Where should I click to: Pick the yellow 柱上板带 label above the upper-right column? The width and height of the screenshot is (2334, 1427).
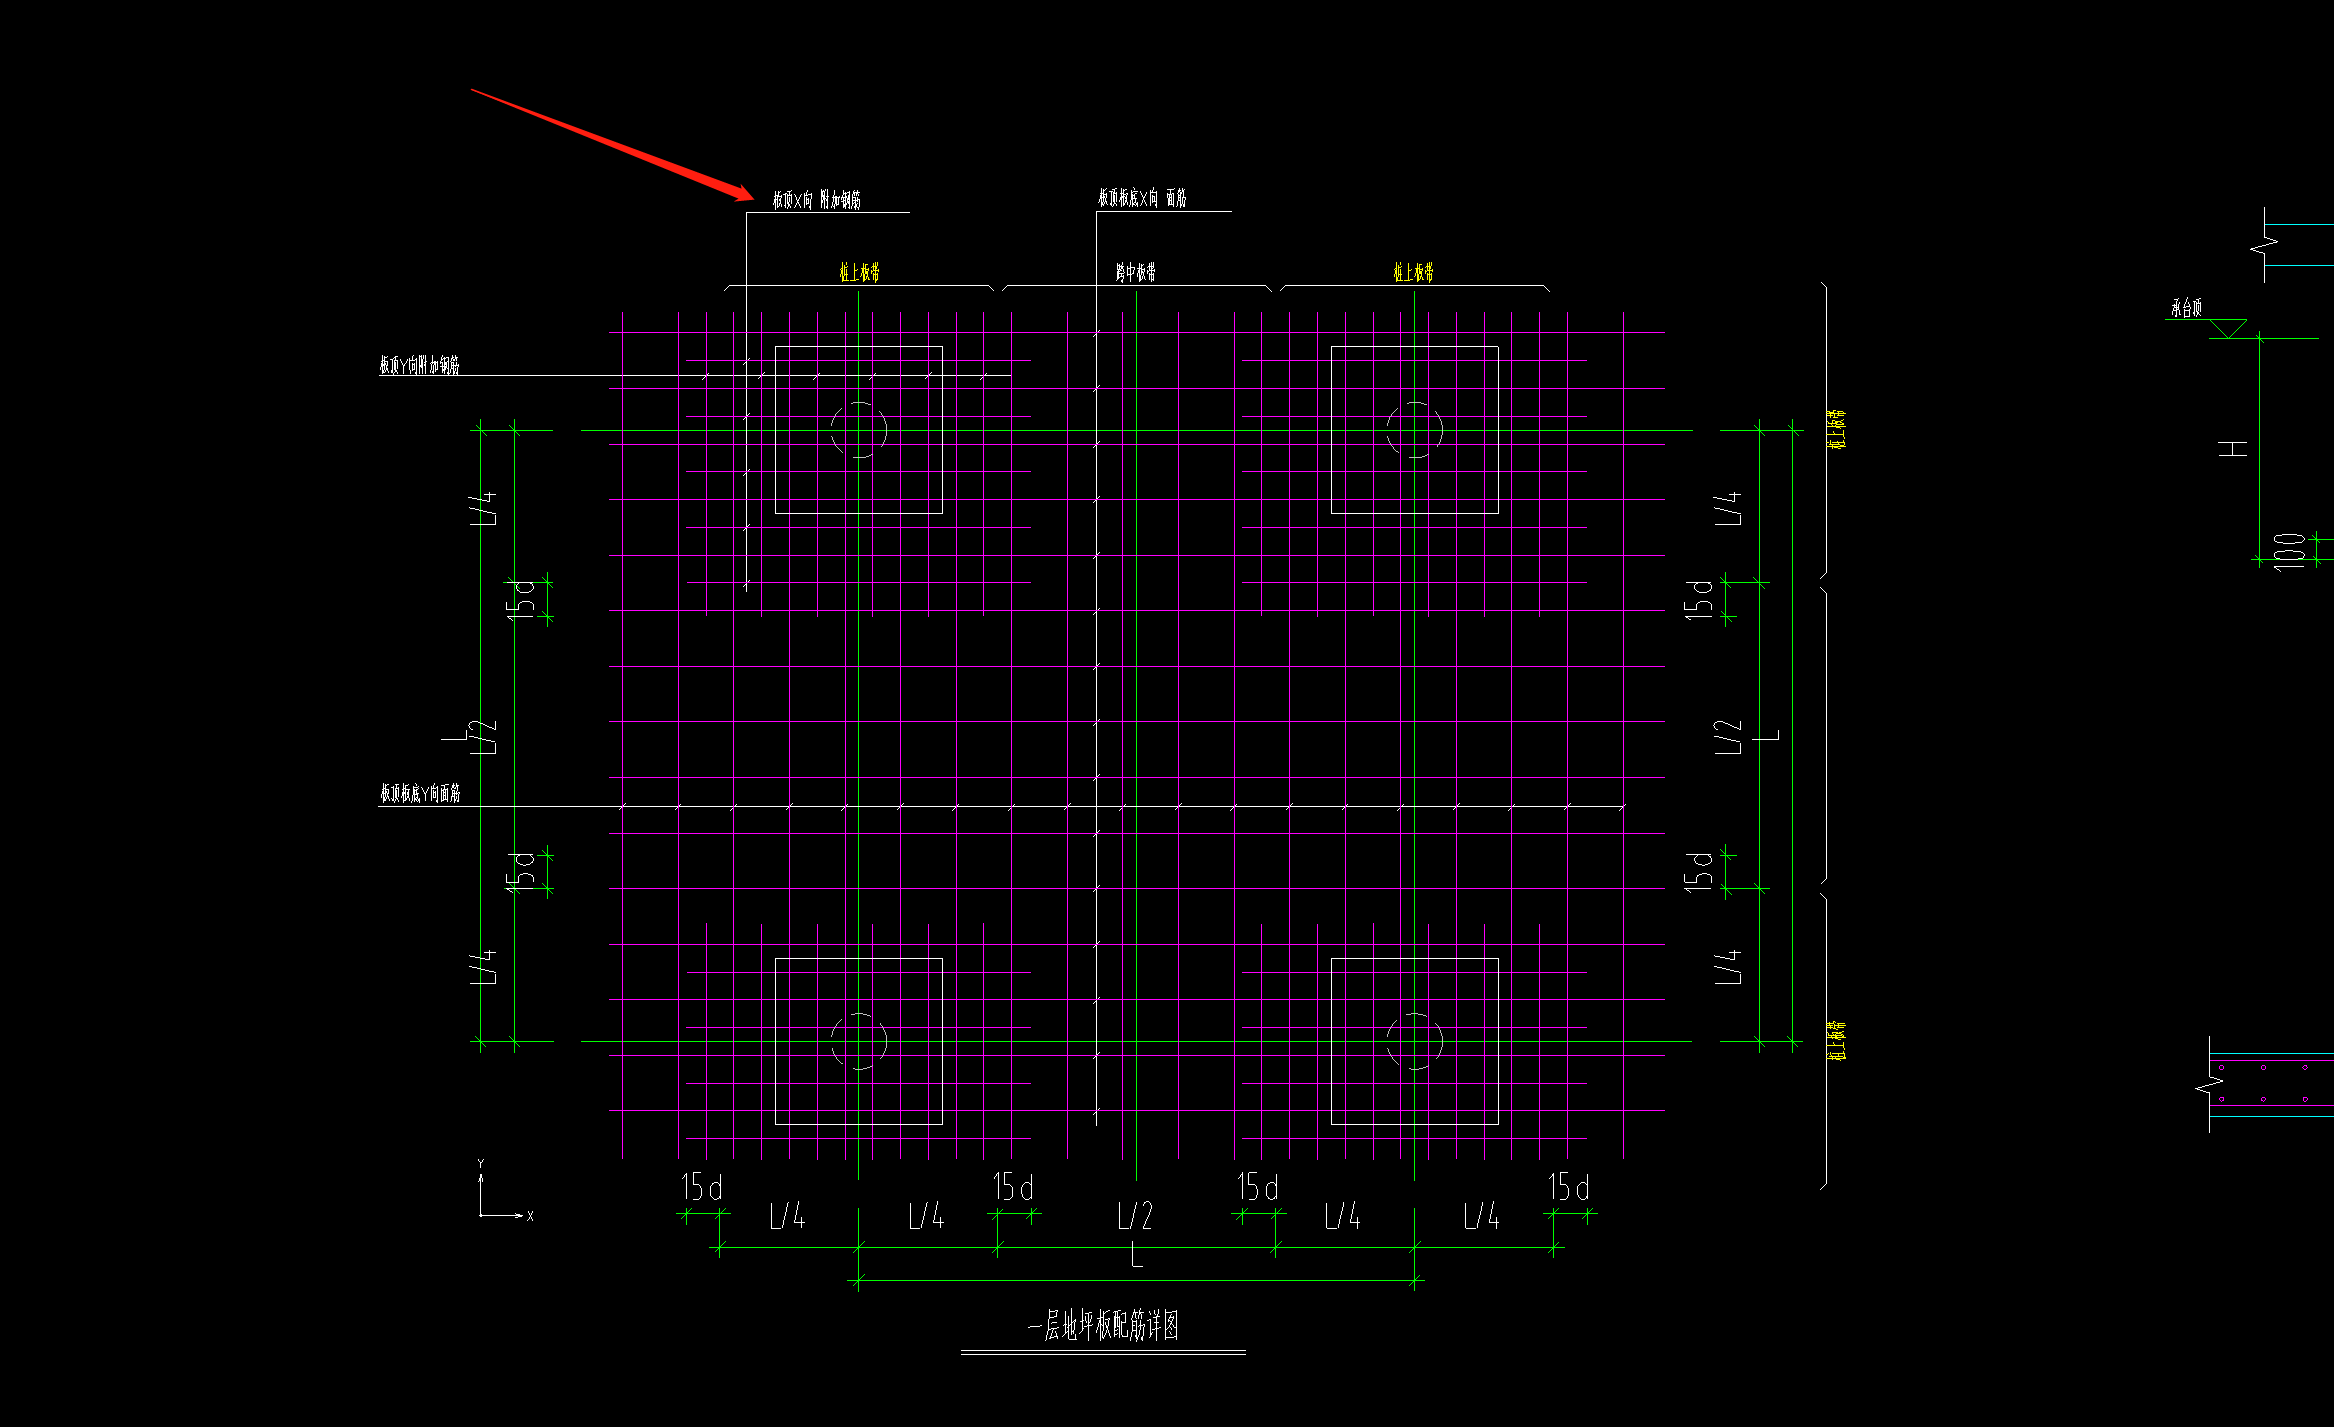coord(1414,272)
